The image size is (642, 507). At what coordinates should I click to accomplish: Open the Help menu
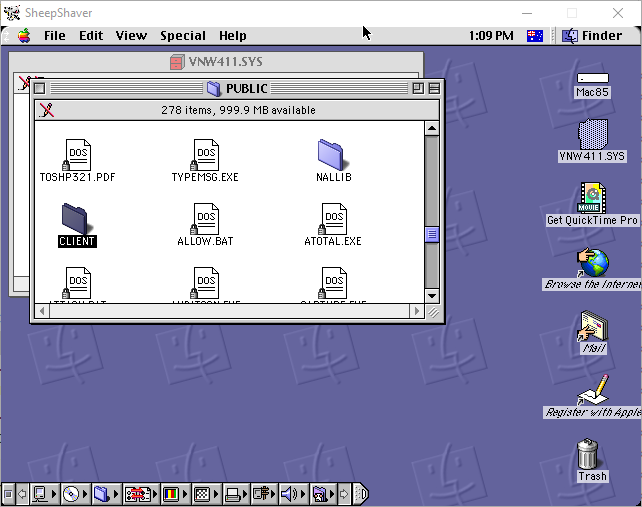click(233, 36)
